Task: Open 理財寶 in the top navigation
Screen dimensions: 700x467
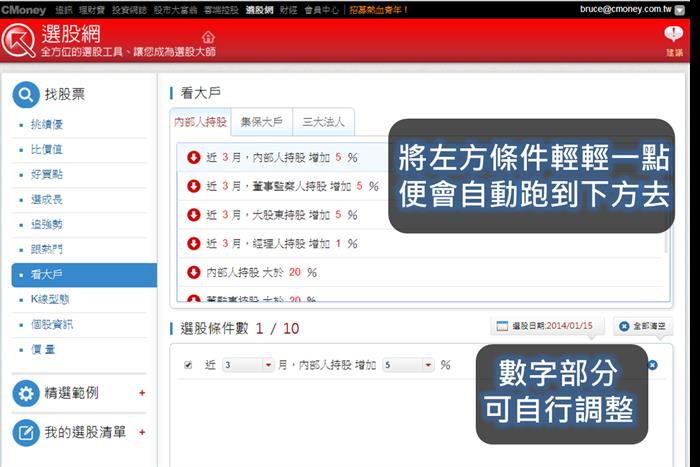Action: point(92,10)
